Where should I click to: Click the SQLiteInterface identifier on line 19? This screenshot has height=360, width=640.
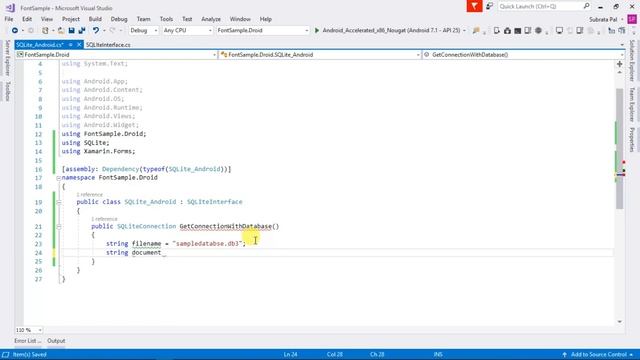(x=214, y=202)
